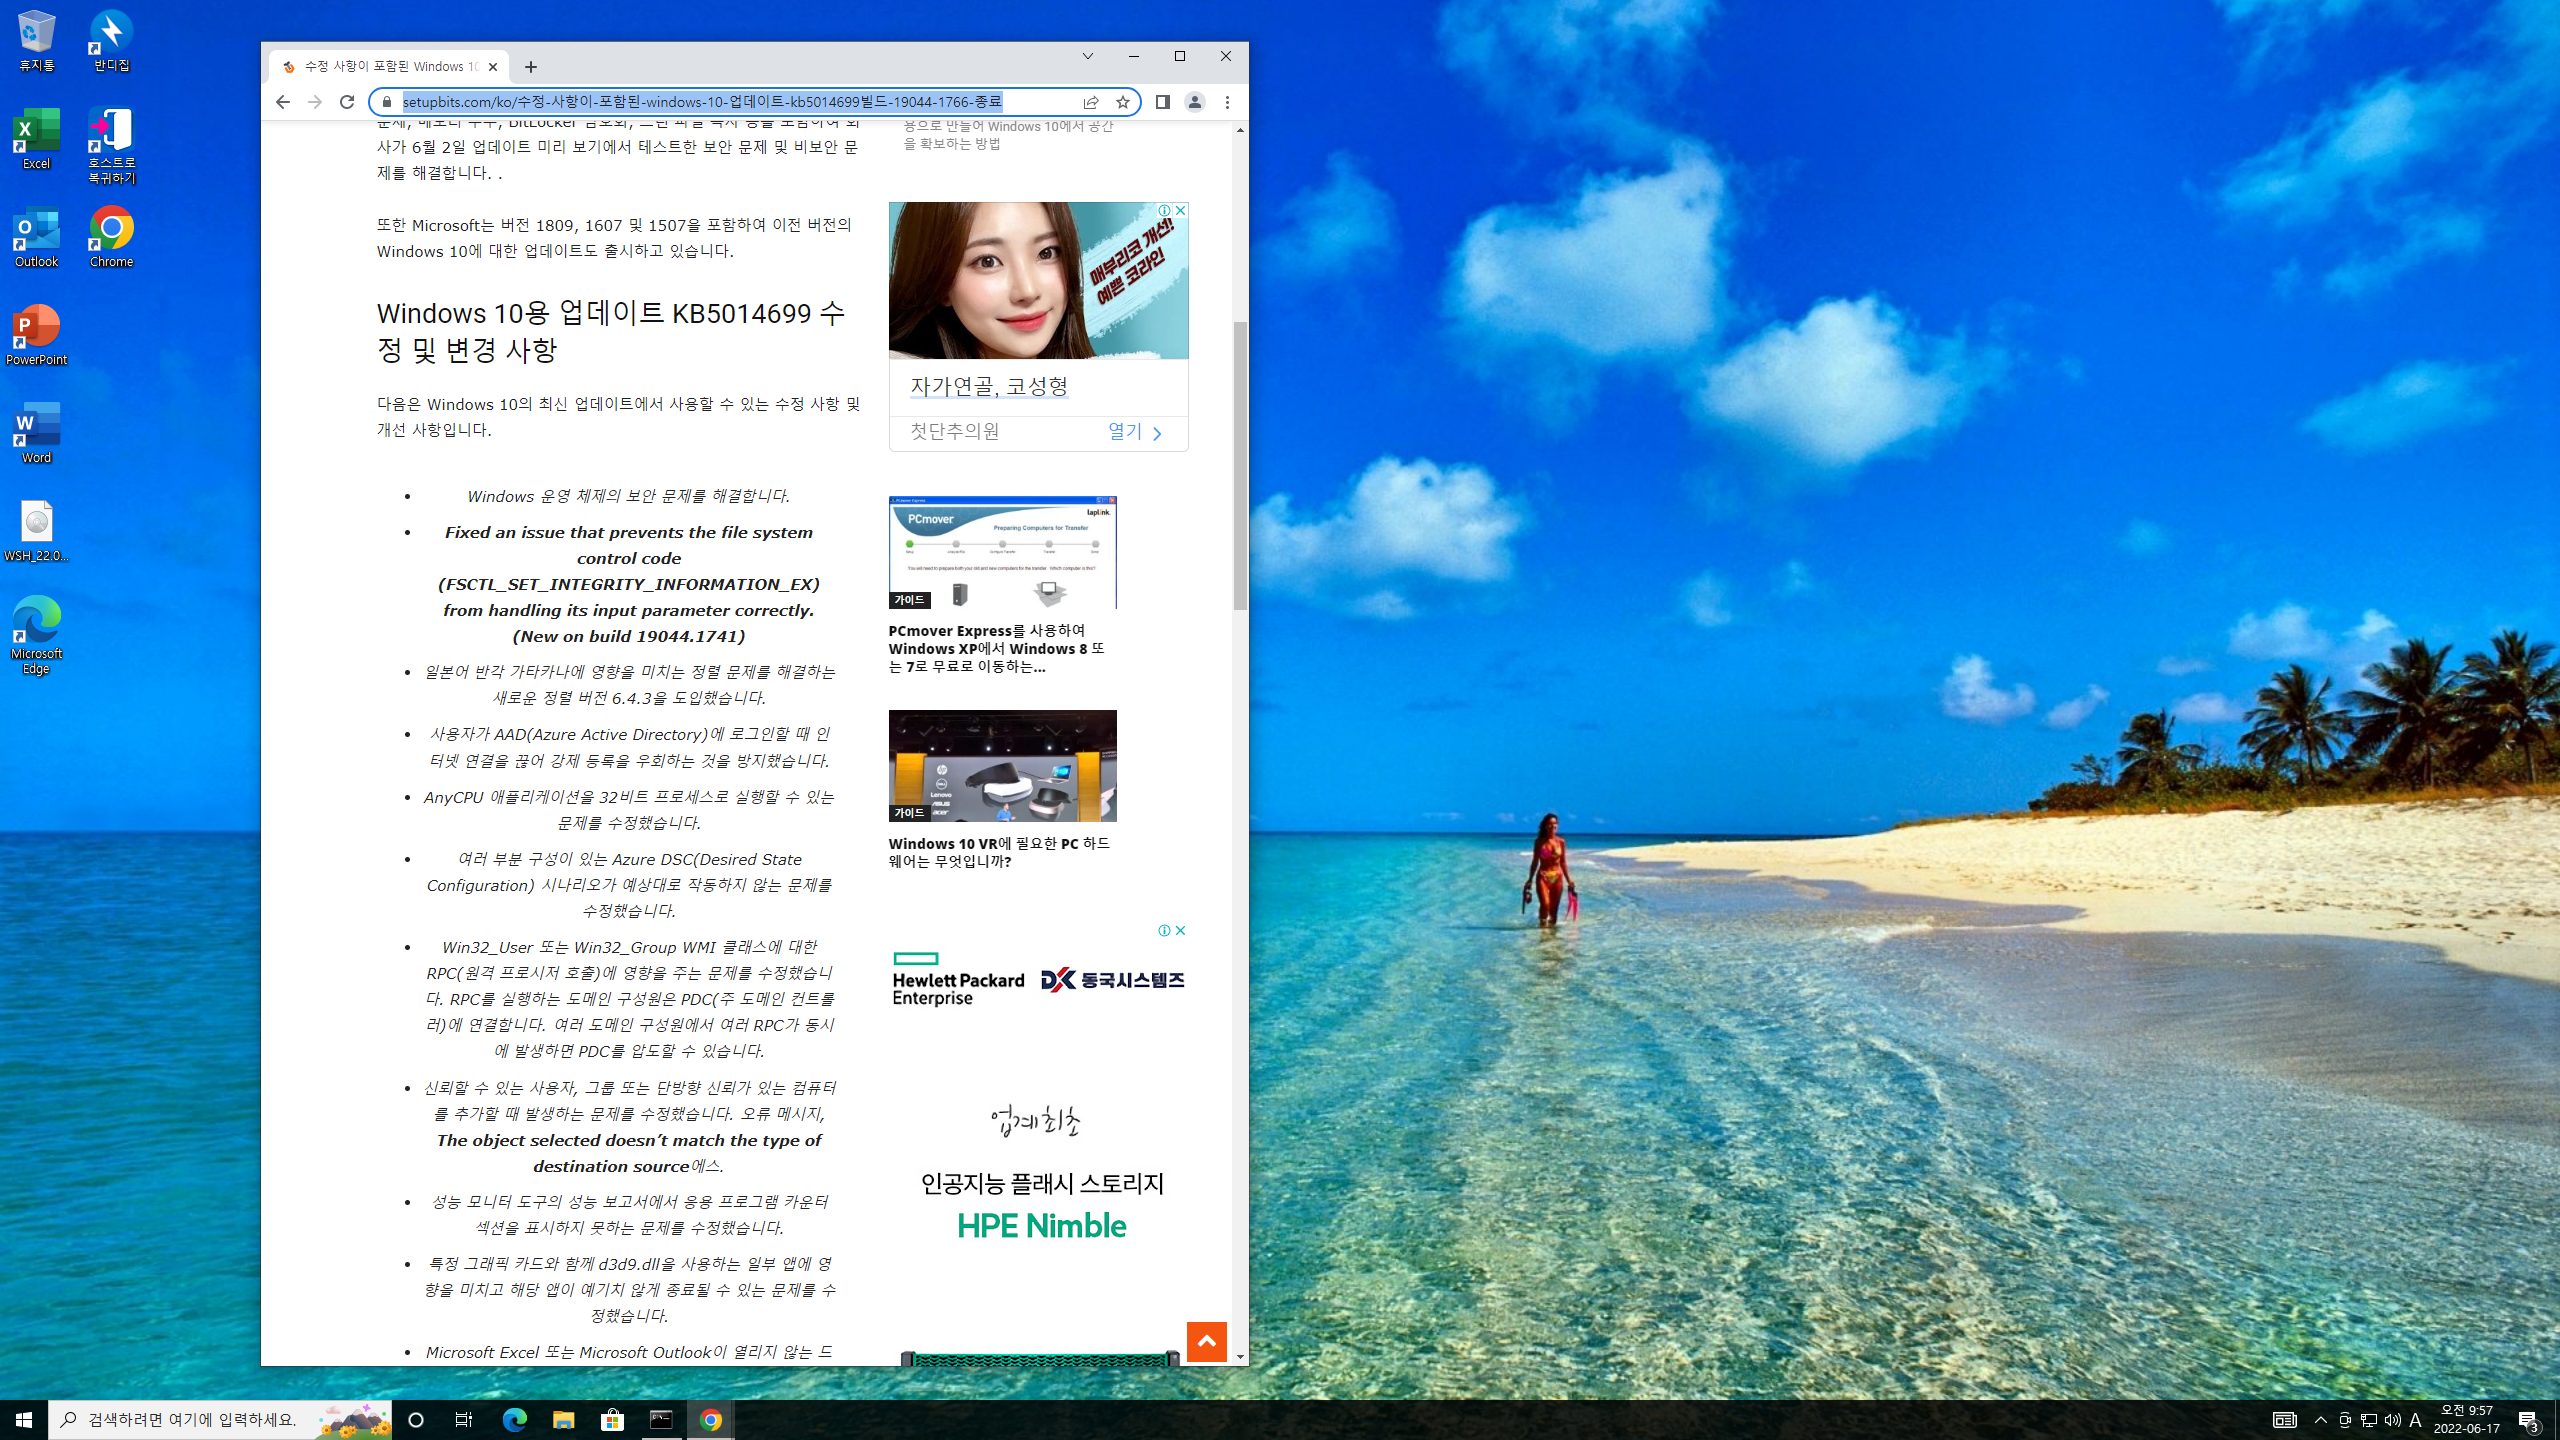Open Cortana from the taskbar
The image size is (2560, 1440).
coord(416,1419)
